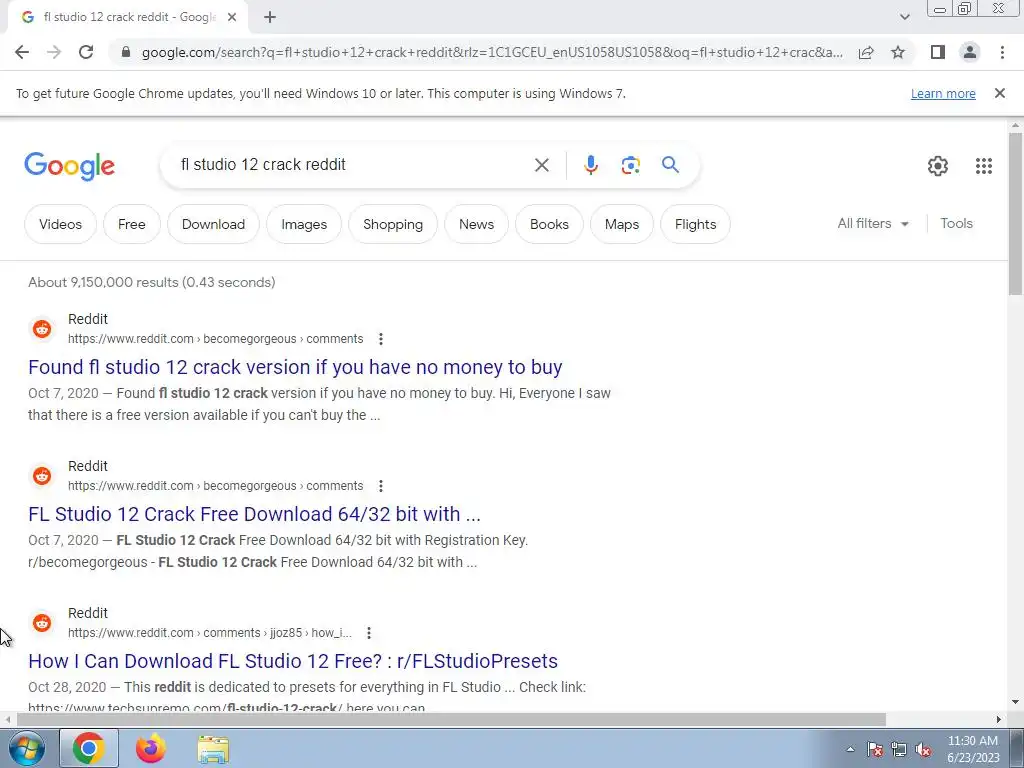The image size is (1024, 768).
Task: Toggle the Chrome side panel
Action: (x=938, y=52)
